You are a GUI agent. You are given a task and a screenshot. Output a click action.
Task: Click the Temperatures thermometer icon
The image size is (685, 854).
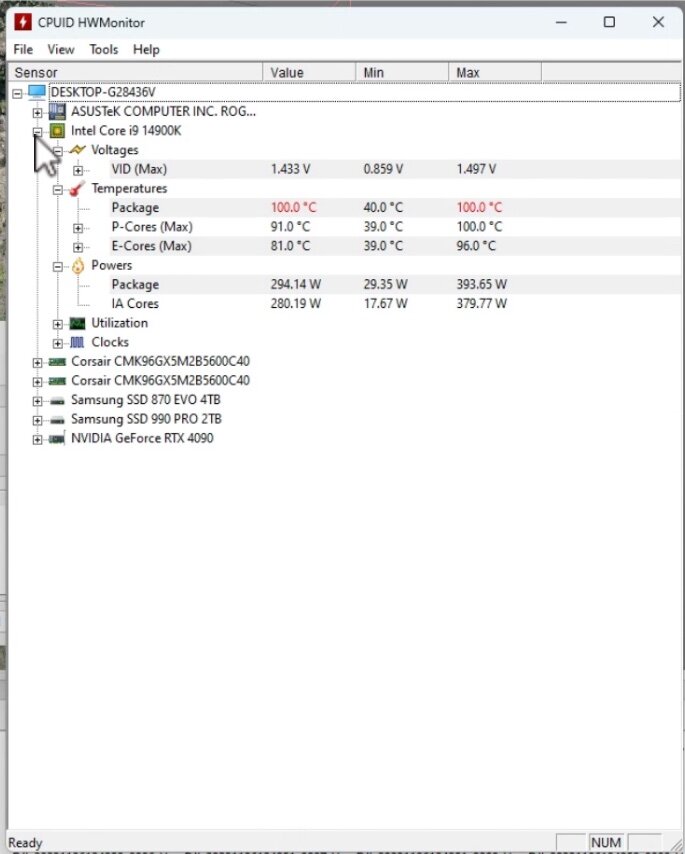coord(77,188)
